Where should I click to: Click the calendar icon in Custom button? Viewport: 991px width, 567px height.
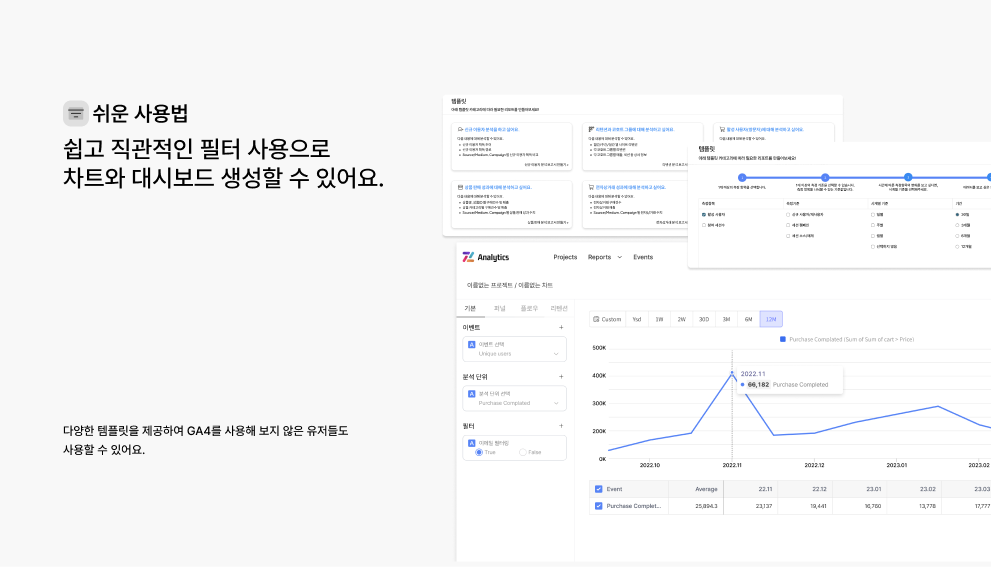coord(596,319)
